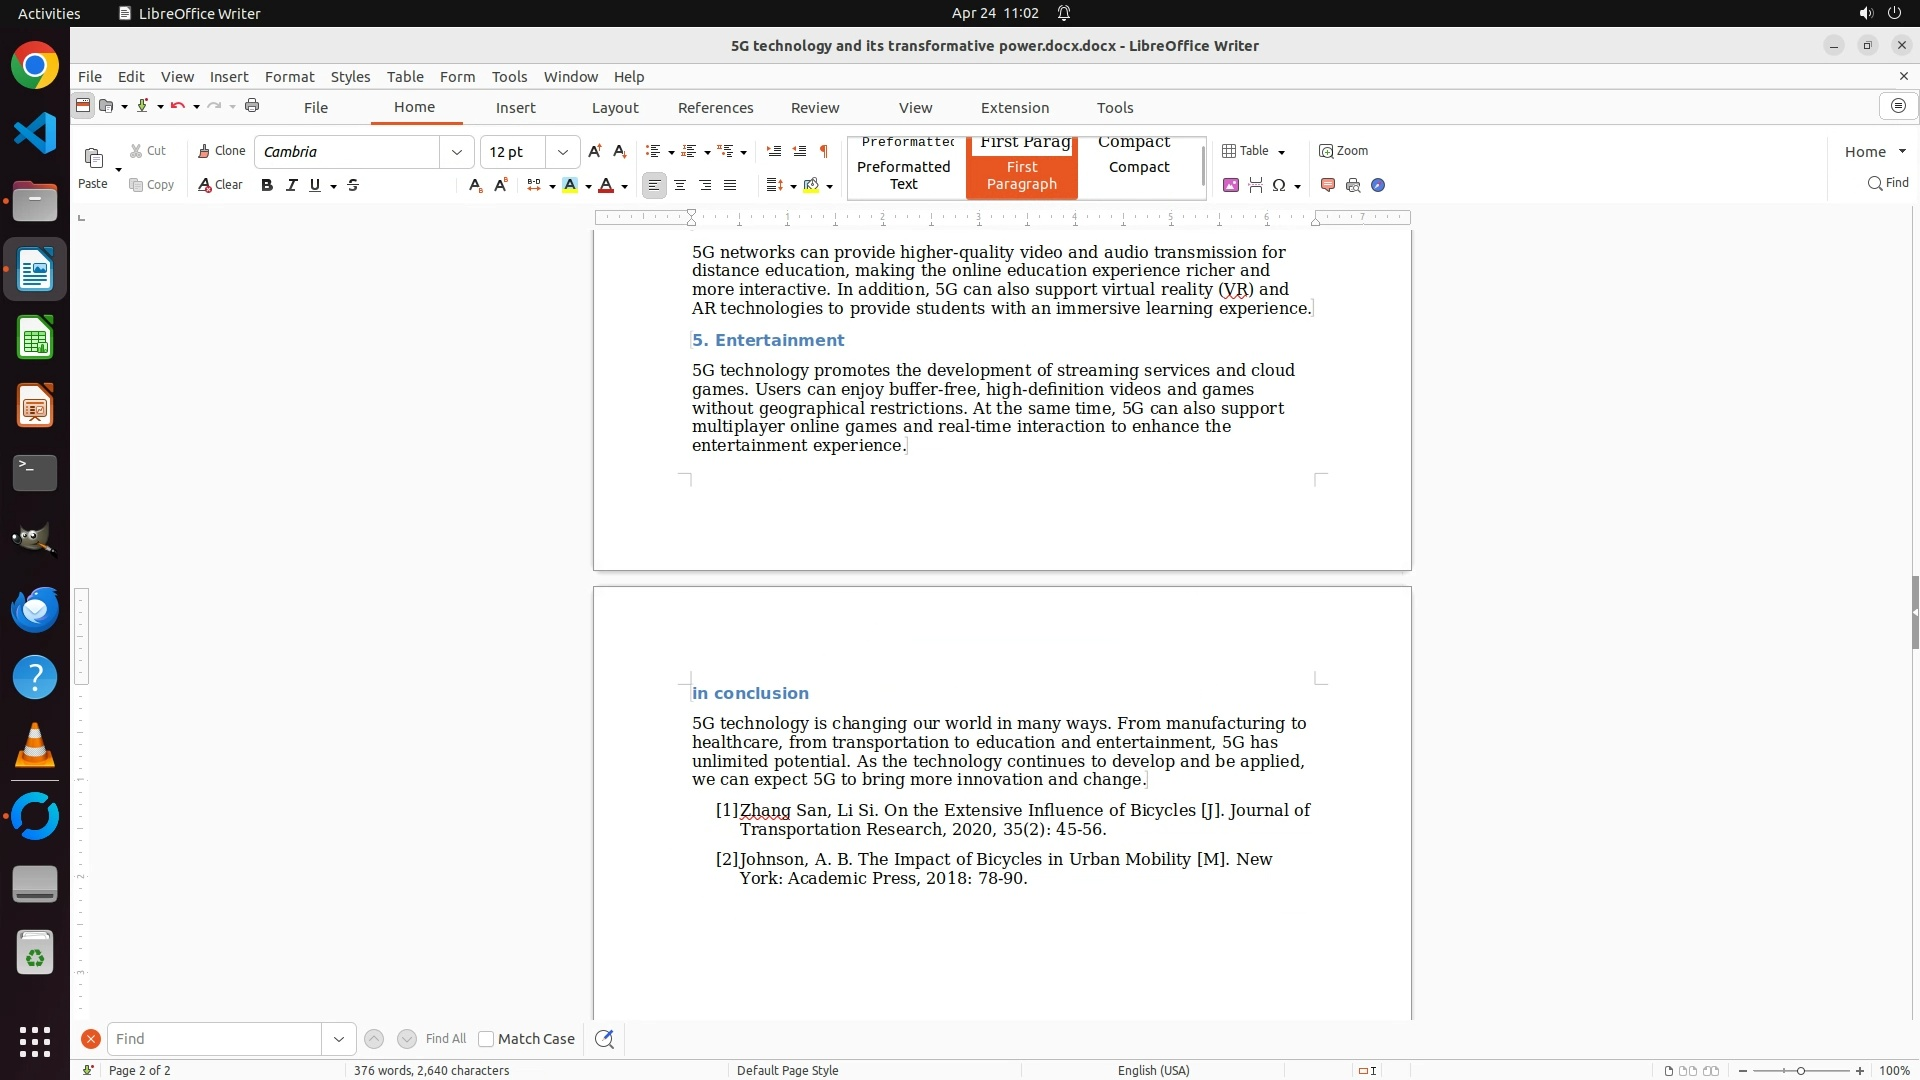Screen dimensions: 1920x1080
Task: Click the Clone formatting tool
Action: [221, 151]
